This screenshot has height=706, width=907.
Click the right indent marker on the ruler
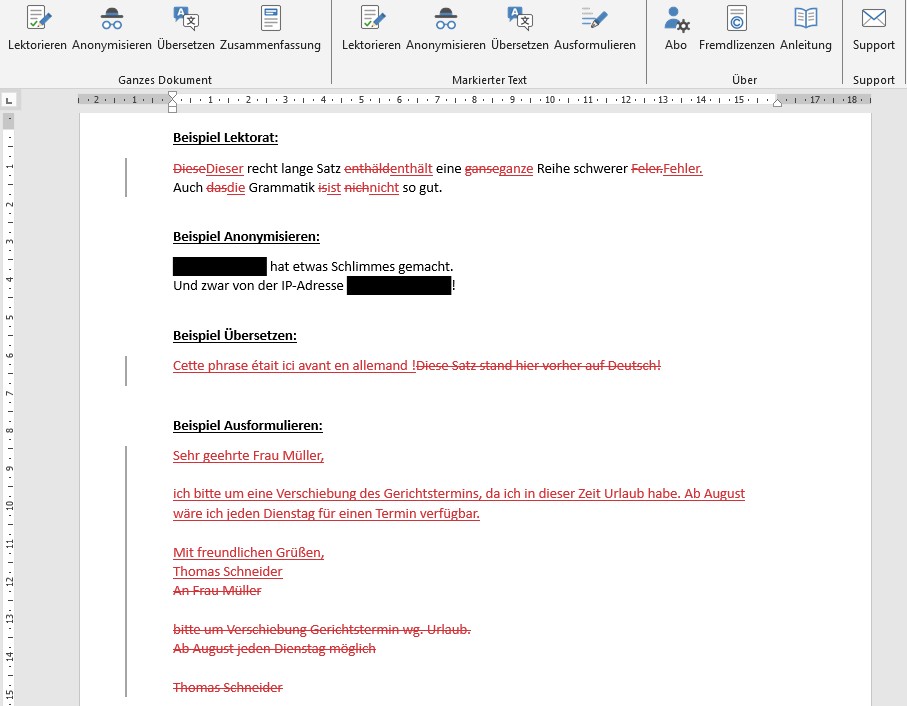(x=778, y=103)
